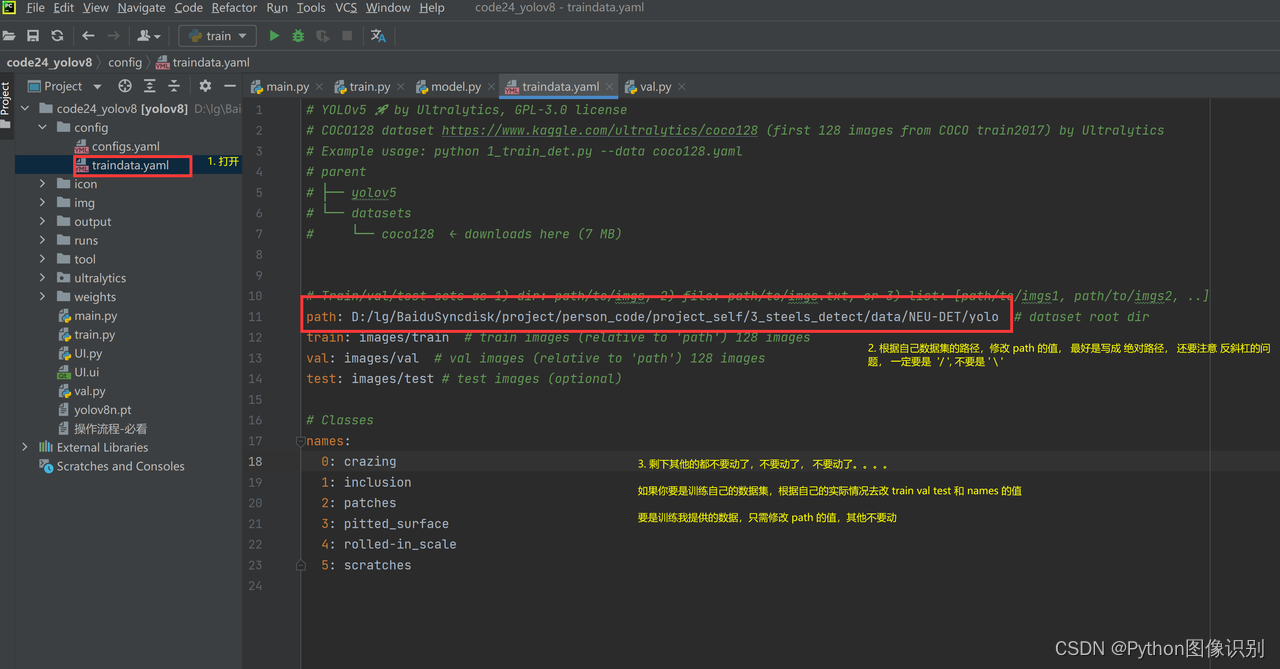Open the Kaggle coco128 link
This screenshot has height=669, width=1280.
click(x=601, y=130)
